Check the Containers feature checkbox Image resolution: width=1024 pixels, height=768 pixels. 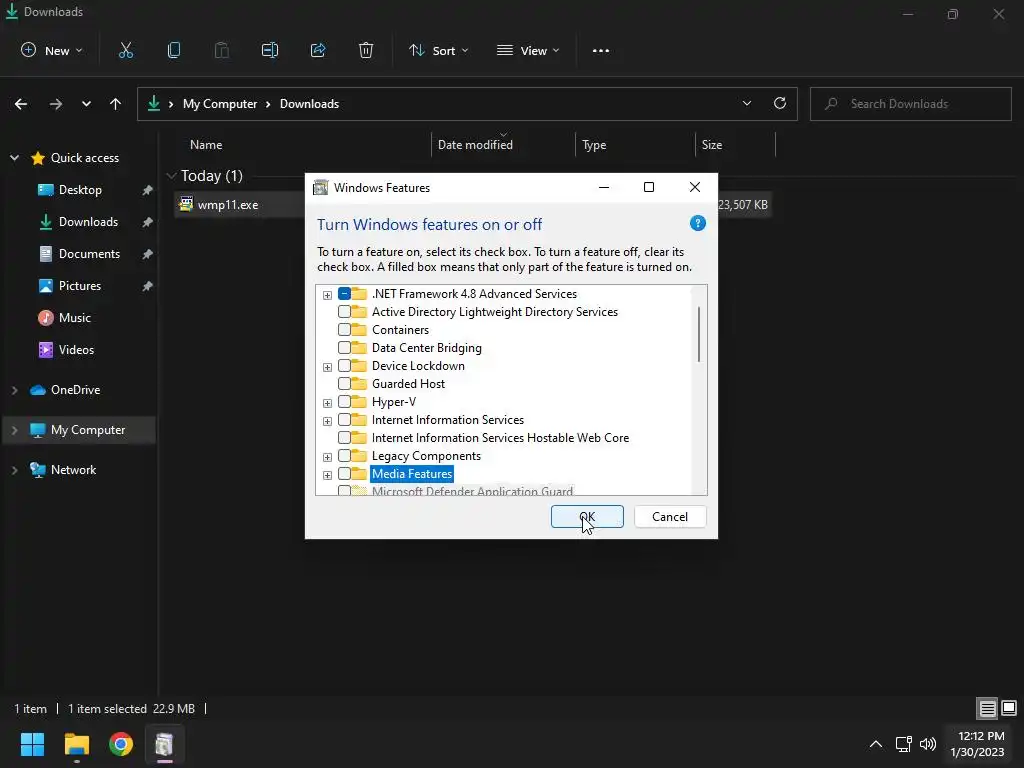(x=344, y=330)
